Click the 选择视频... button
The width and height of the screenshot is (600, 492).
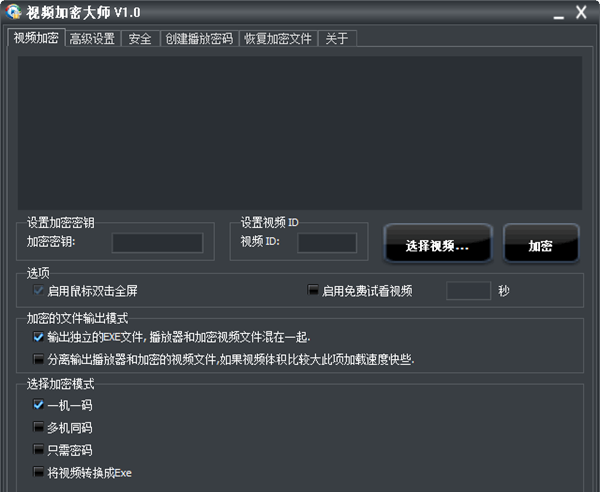tap(437, 243)
